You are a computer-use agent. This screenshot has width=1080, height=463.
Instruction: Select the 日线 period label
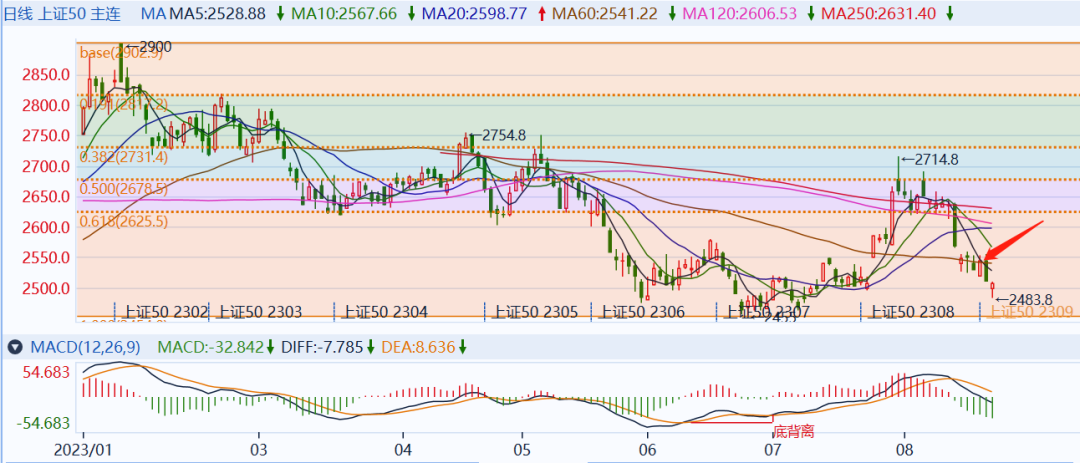18,13
